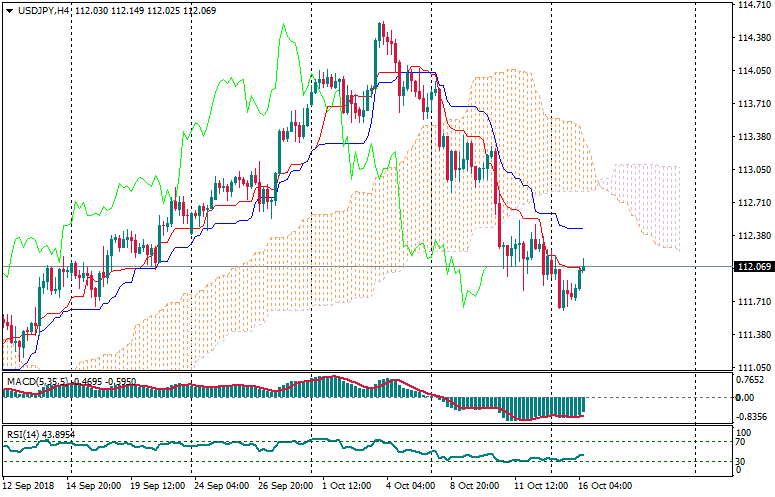
Task: Click the 8 Oct 20:00 time label
Action: (476, 486)
